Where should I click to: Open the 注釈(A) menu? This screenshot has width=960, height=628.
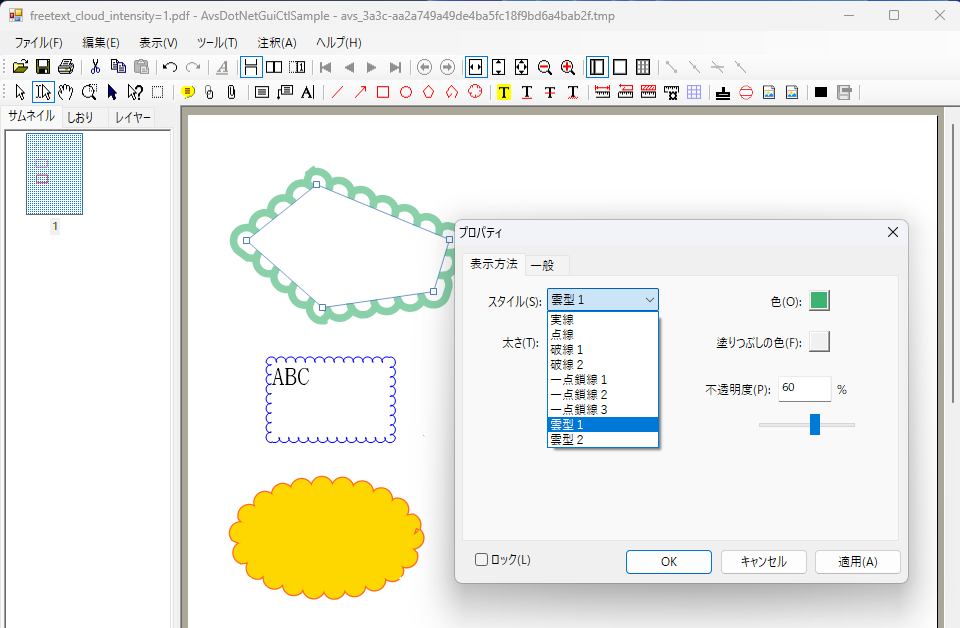(x=277, y=42)
